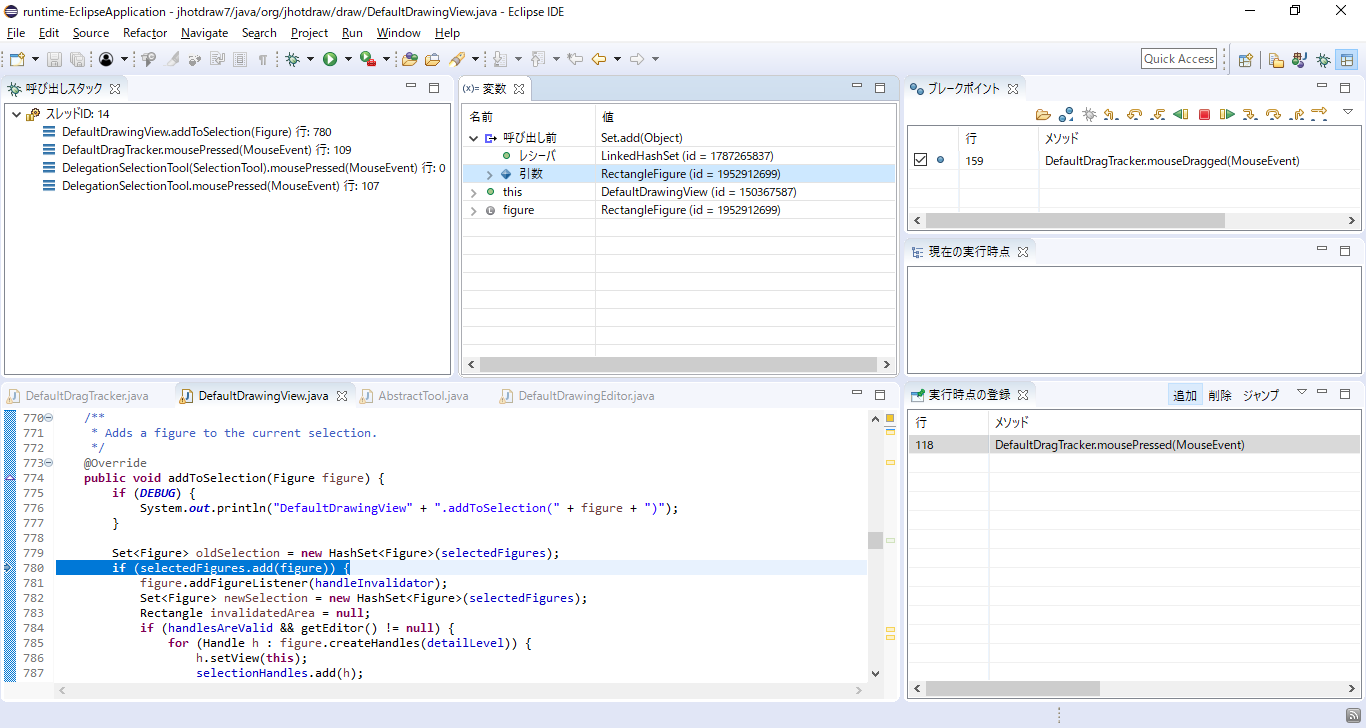Image resolution: width=1366 pixels, height=728 pixels.
Task: Click the Open Perspective icon
Action: 1246,59
